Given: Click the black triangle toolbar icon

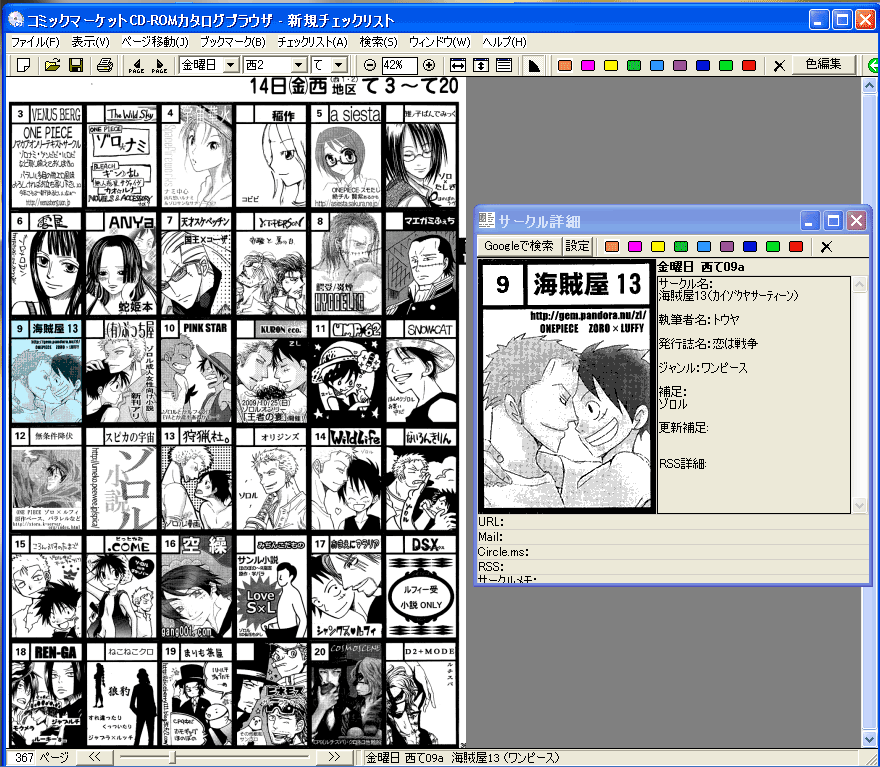Looking at the screenshot, I should [x=534, y=65].
